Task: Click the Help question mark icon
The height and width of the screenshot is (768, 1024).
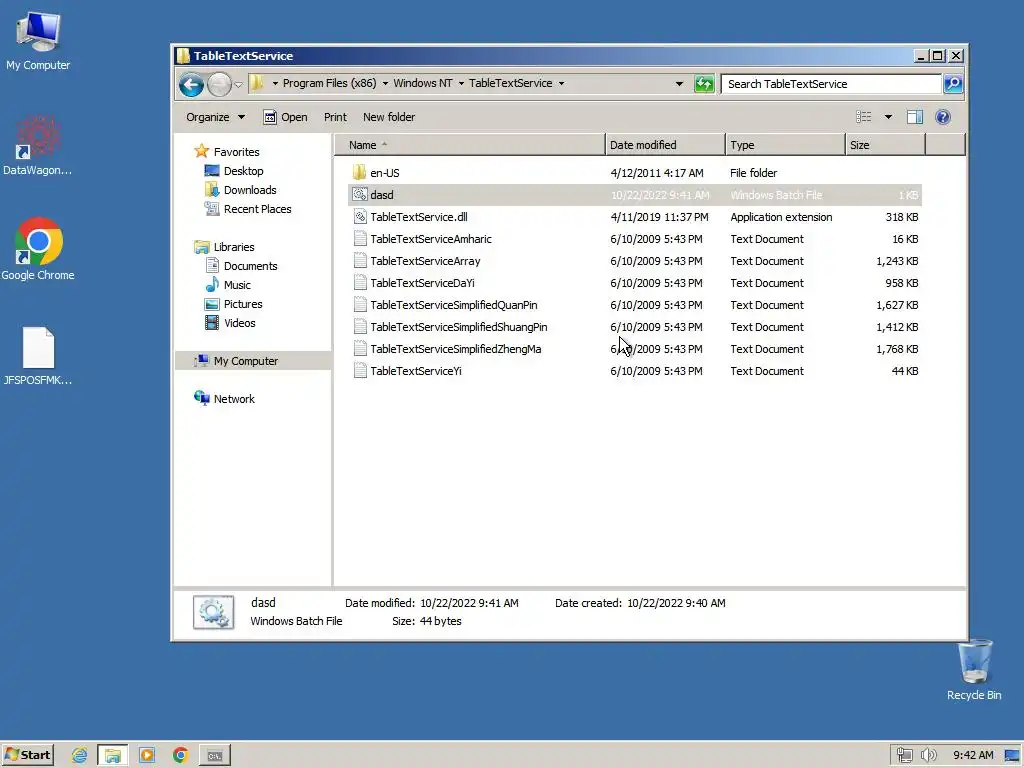Action: tap(942, 117)
